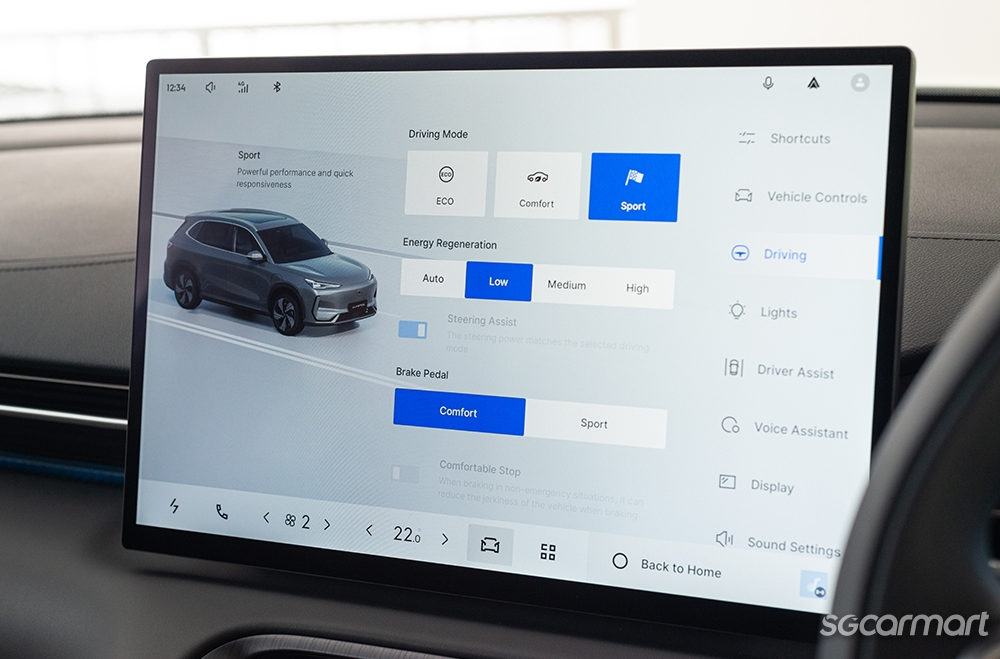Select ECO driving mode
Screen dimensions: 1000x659
tap(446, 184)
